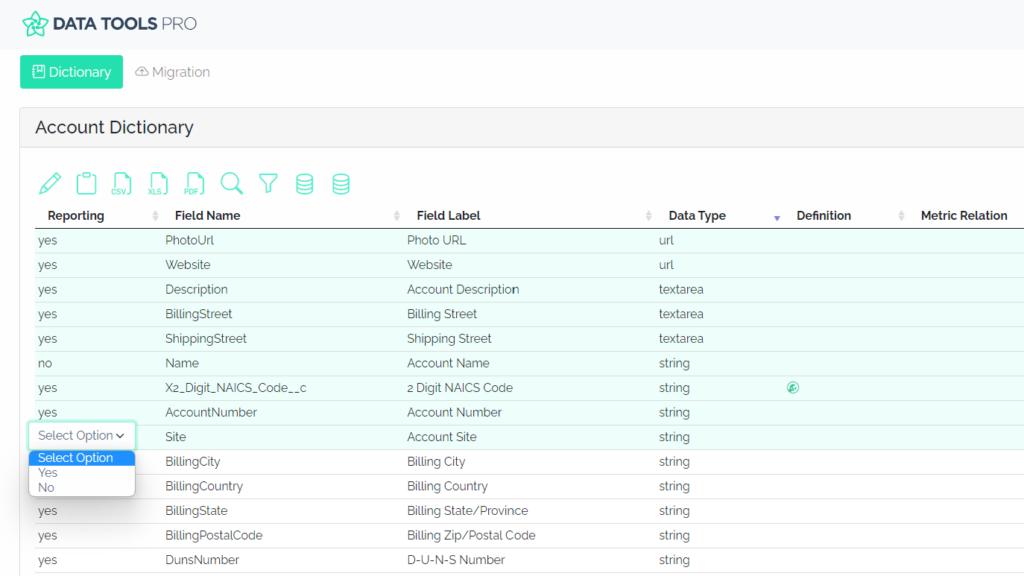
Task: Switch to the Dictionary tab
Action: [x=71, y=71]
